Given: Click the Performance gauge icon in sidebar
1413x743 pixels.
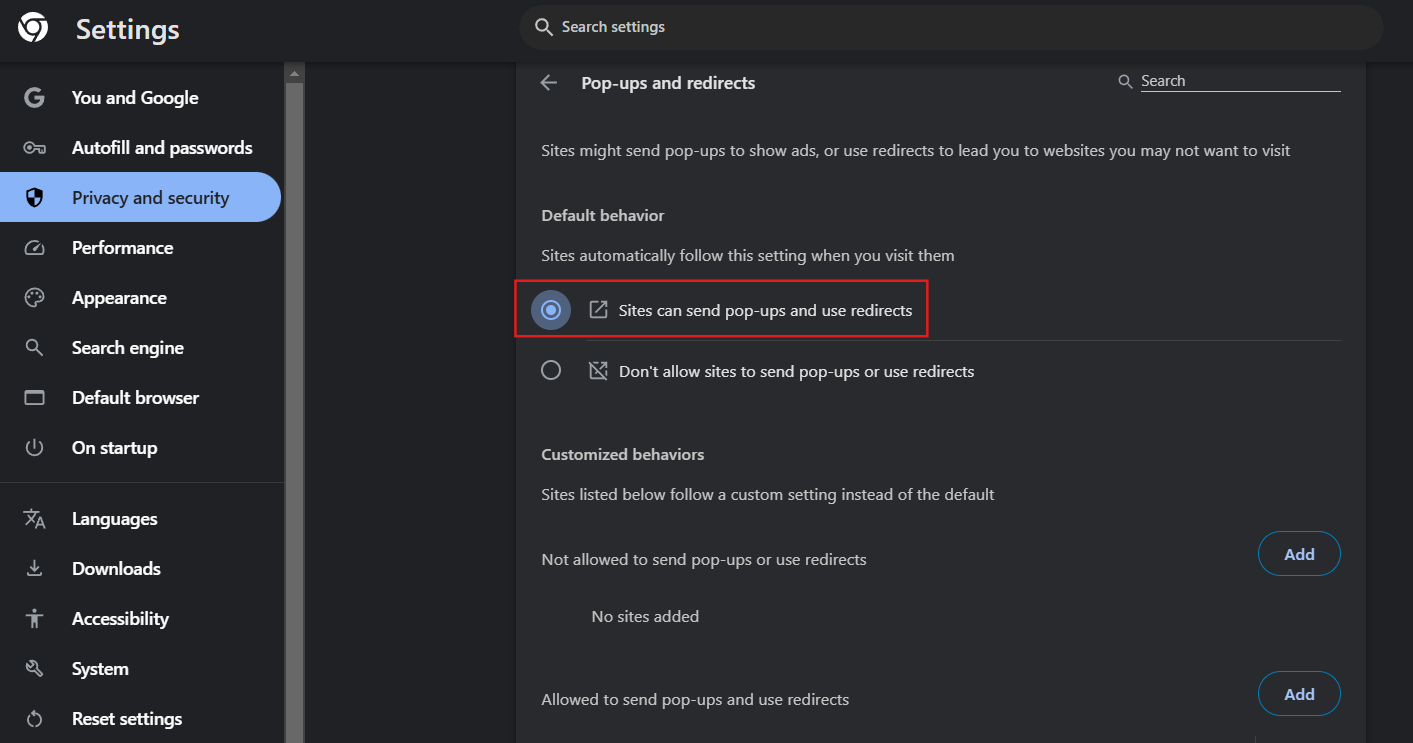Looking at the screenshot, I should (x=35, y=248).
